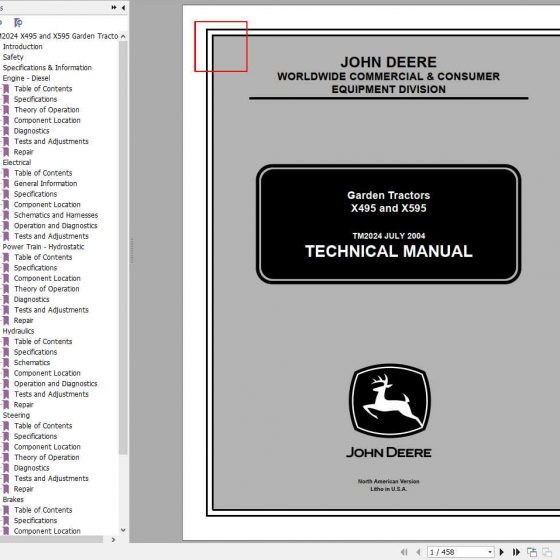Select the Engine - Diesel section bookmark
Viewport: 560px width, 560px height.
click(x=26, y=78)
